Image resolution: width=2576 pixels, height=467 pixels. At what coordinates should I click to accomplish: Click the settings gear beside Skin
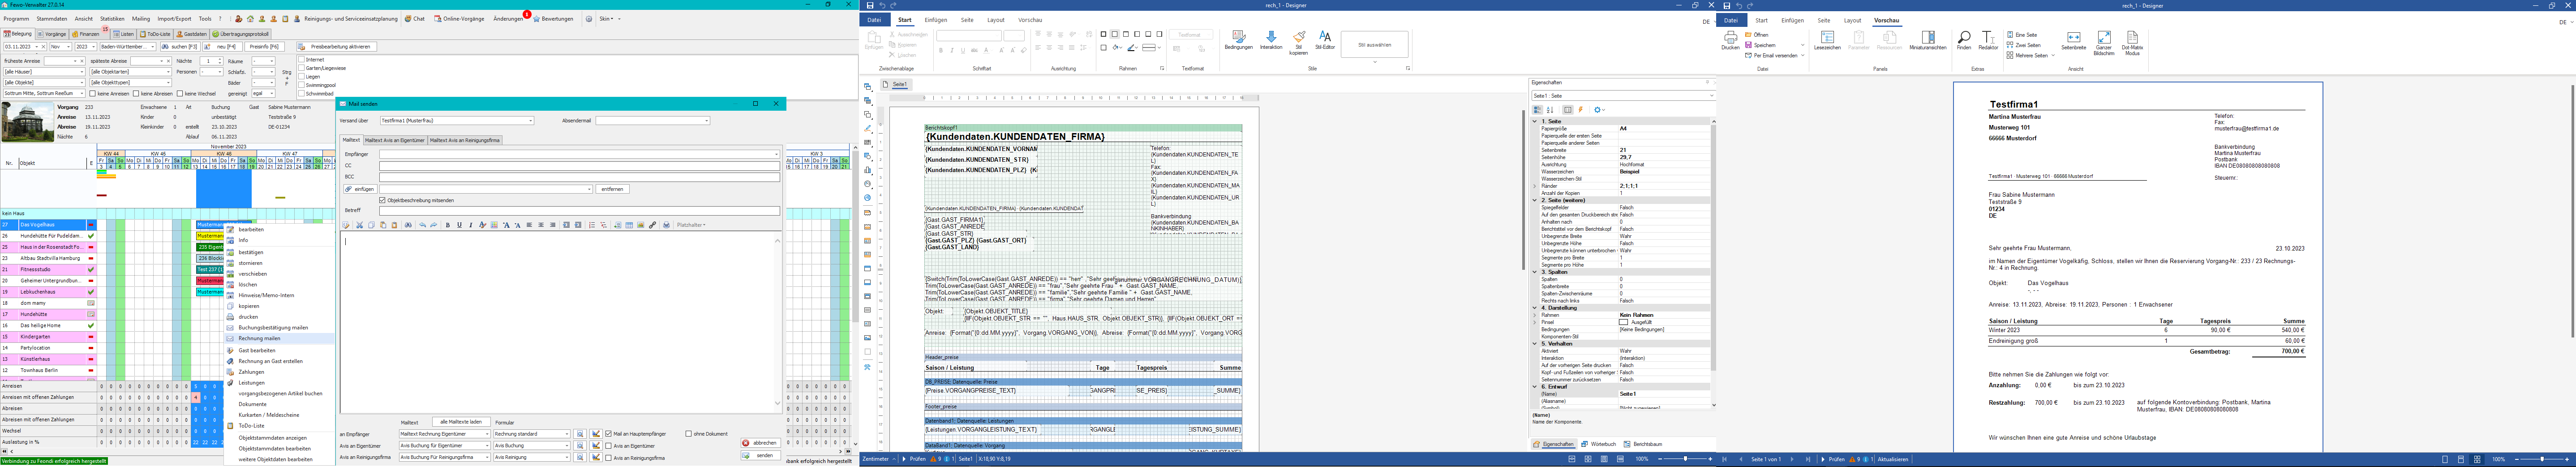(x=589, y=19)
